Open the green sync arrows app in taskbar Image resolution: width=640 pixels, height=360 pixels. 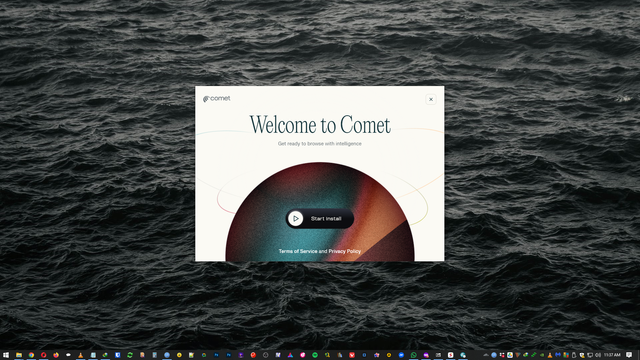click(130, 355)
